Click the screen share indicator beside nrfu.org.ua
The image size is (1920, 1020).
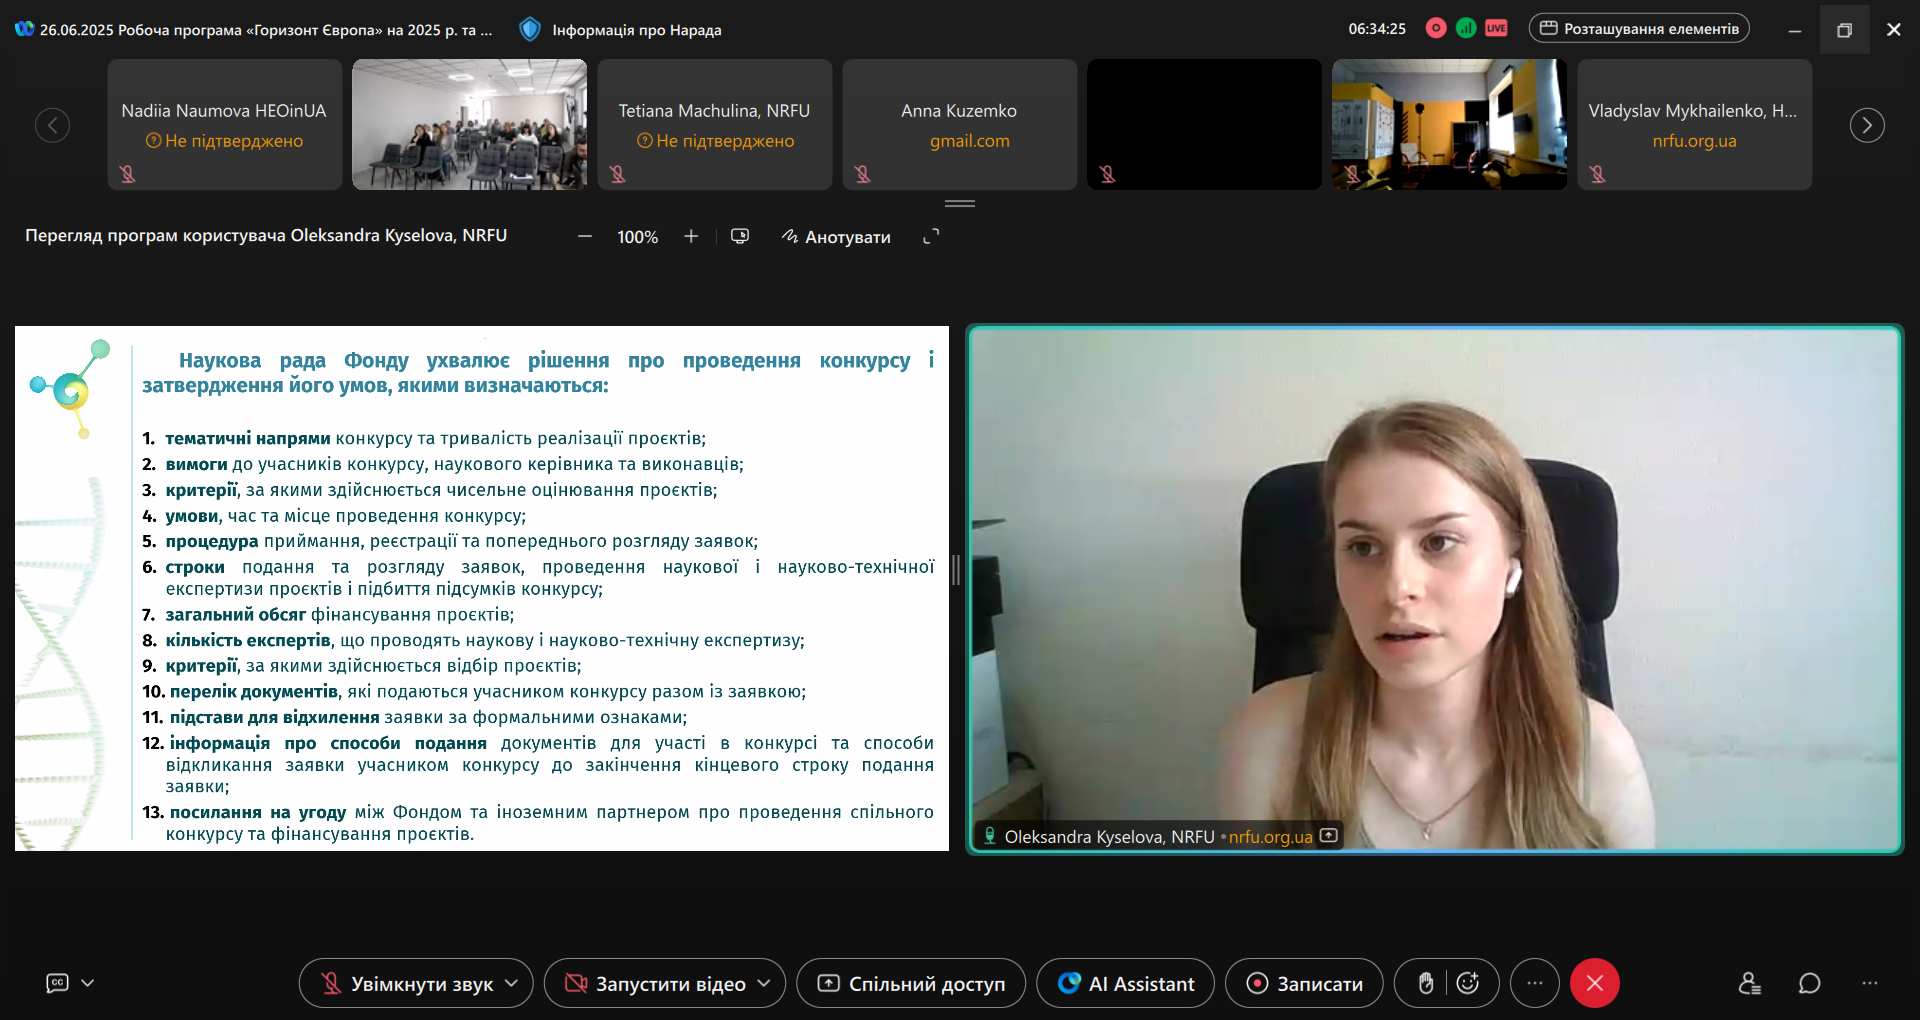(x=1328, y=836)
